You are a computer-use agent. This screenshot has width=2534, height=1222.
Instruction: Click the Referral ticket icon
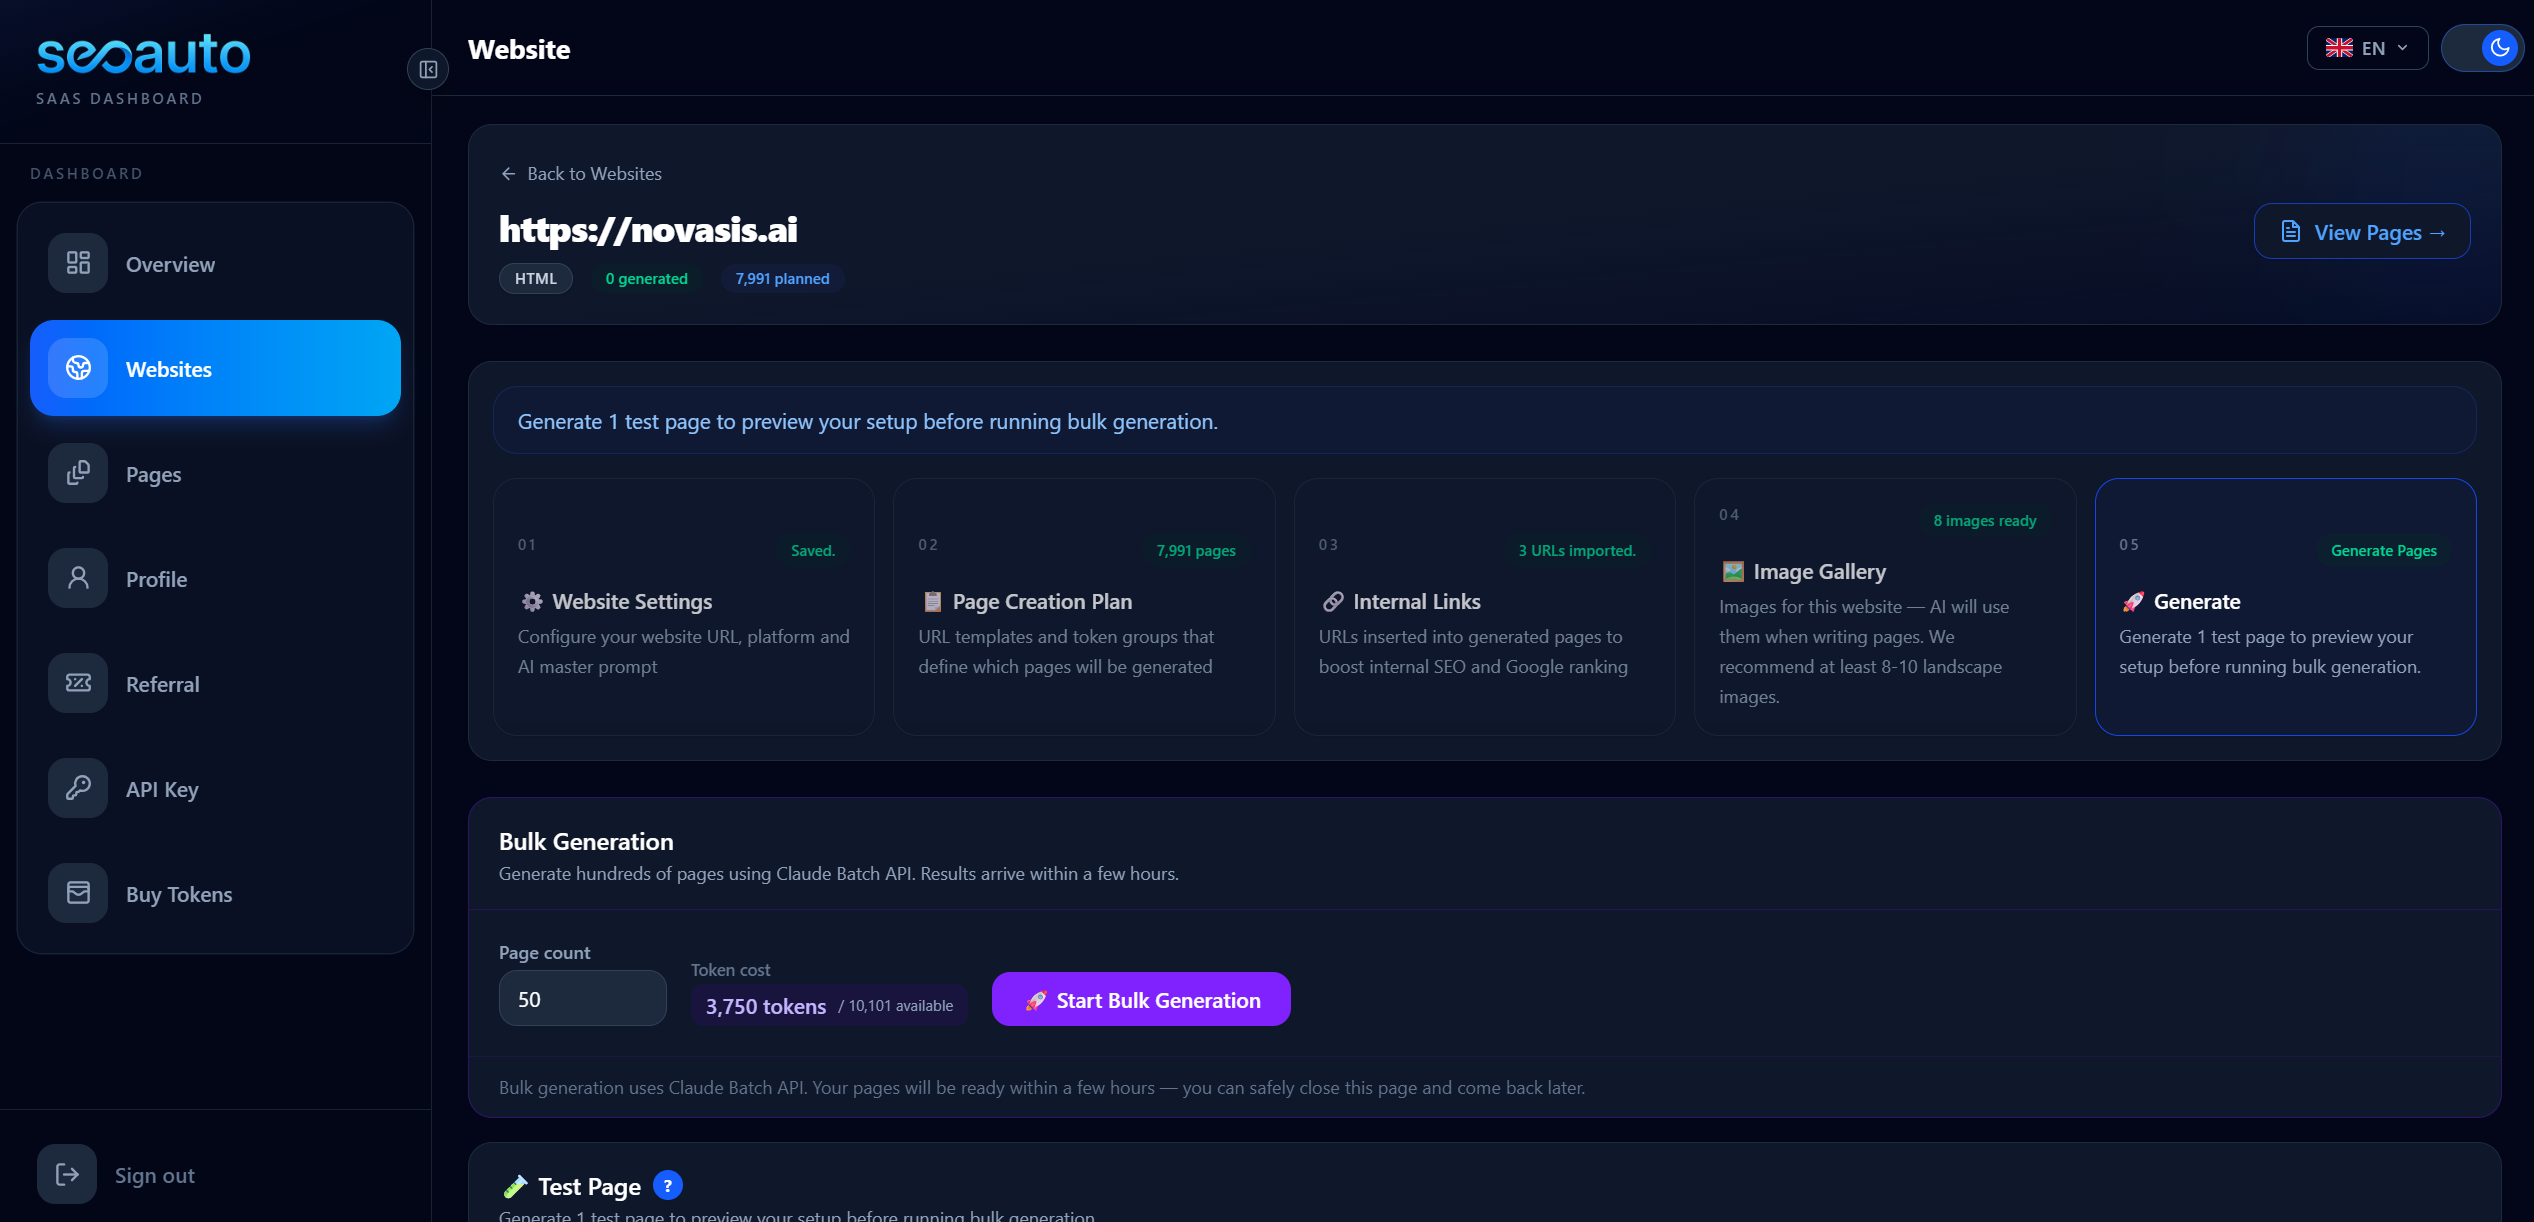78,683
